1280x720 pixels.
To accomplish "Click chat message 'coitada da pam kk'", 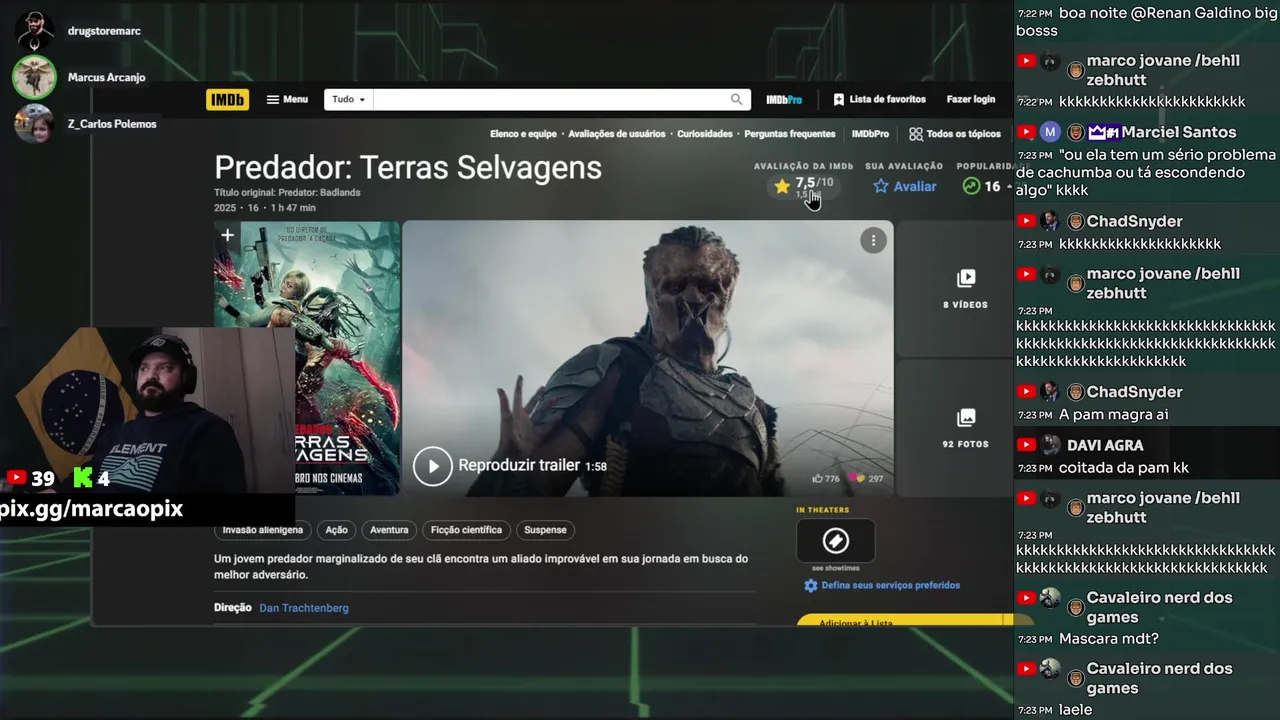I will [x=1124, y=468].
